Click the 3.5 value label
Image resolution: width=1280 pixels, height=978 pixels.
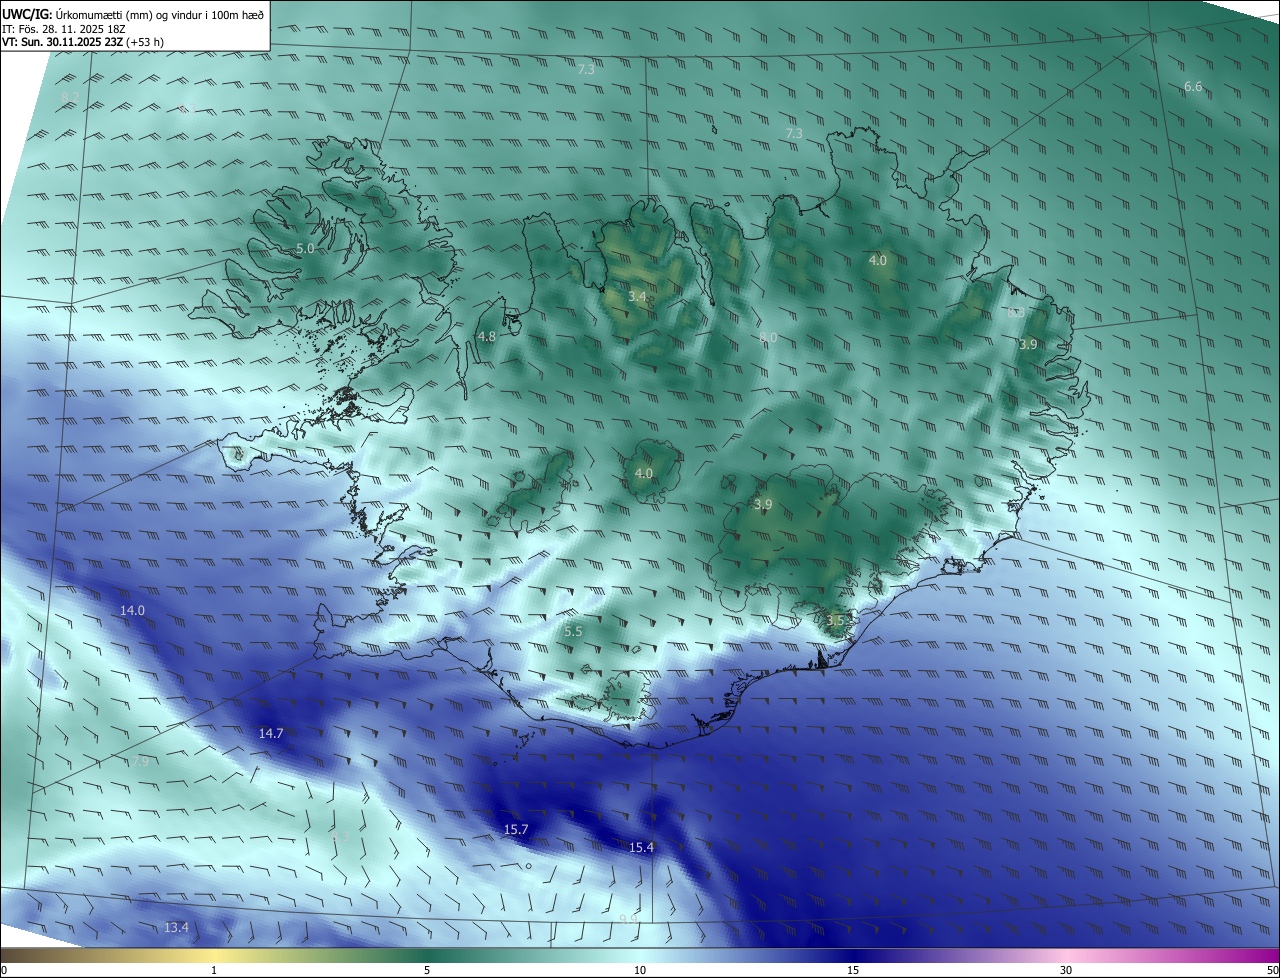click(836, 621)
